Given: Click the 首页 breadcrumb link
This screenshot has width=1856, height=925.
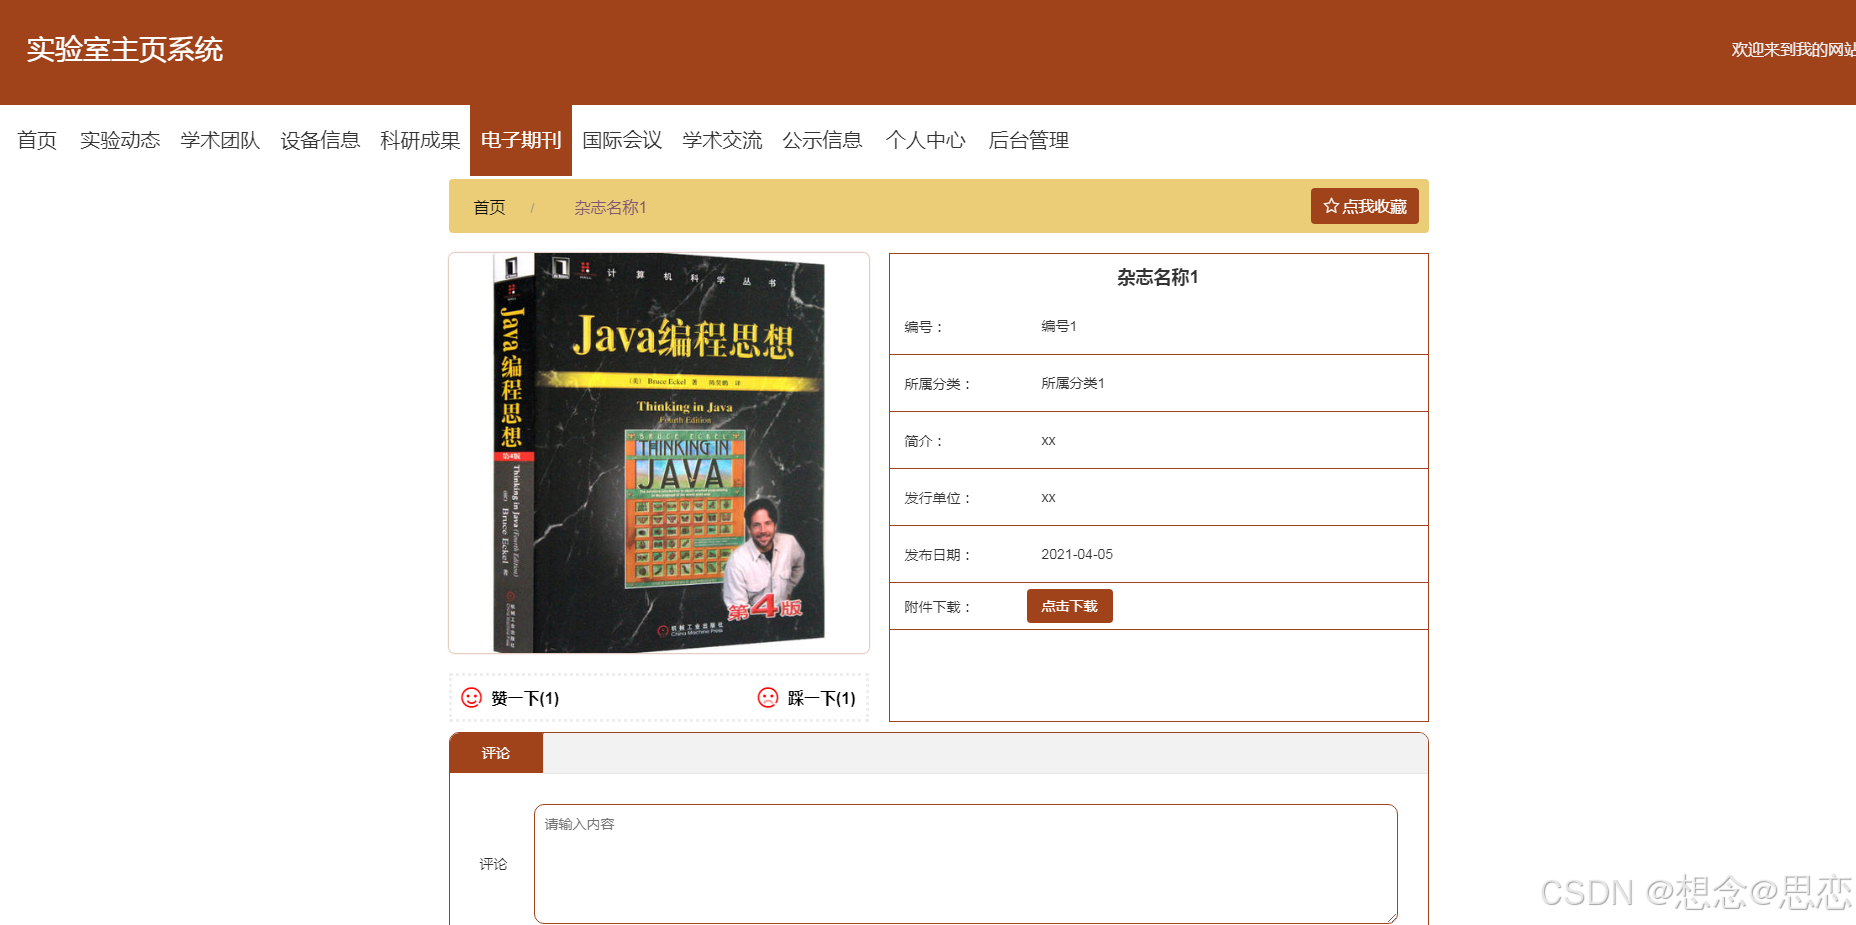Looking at the screenshot, I should (489, 207).
